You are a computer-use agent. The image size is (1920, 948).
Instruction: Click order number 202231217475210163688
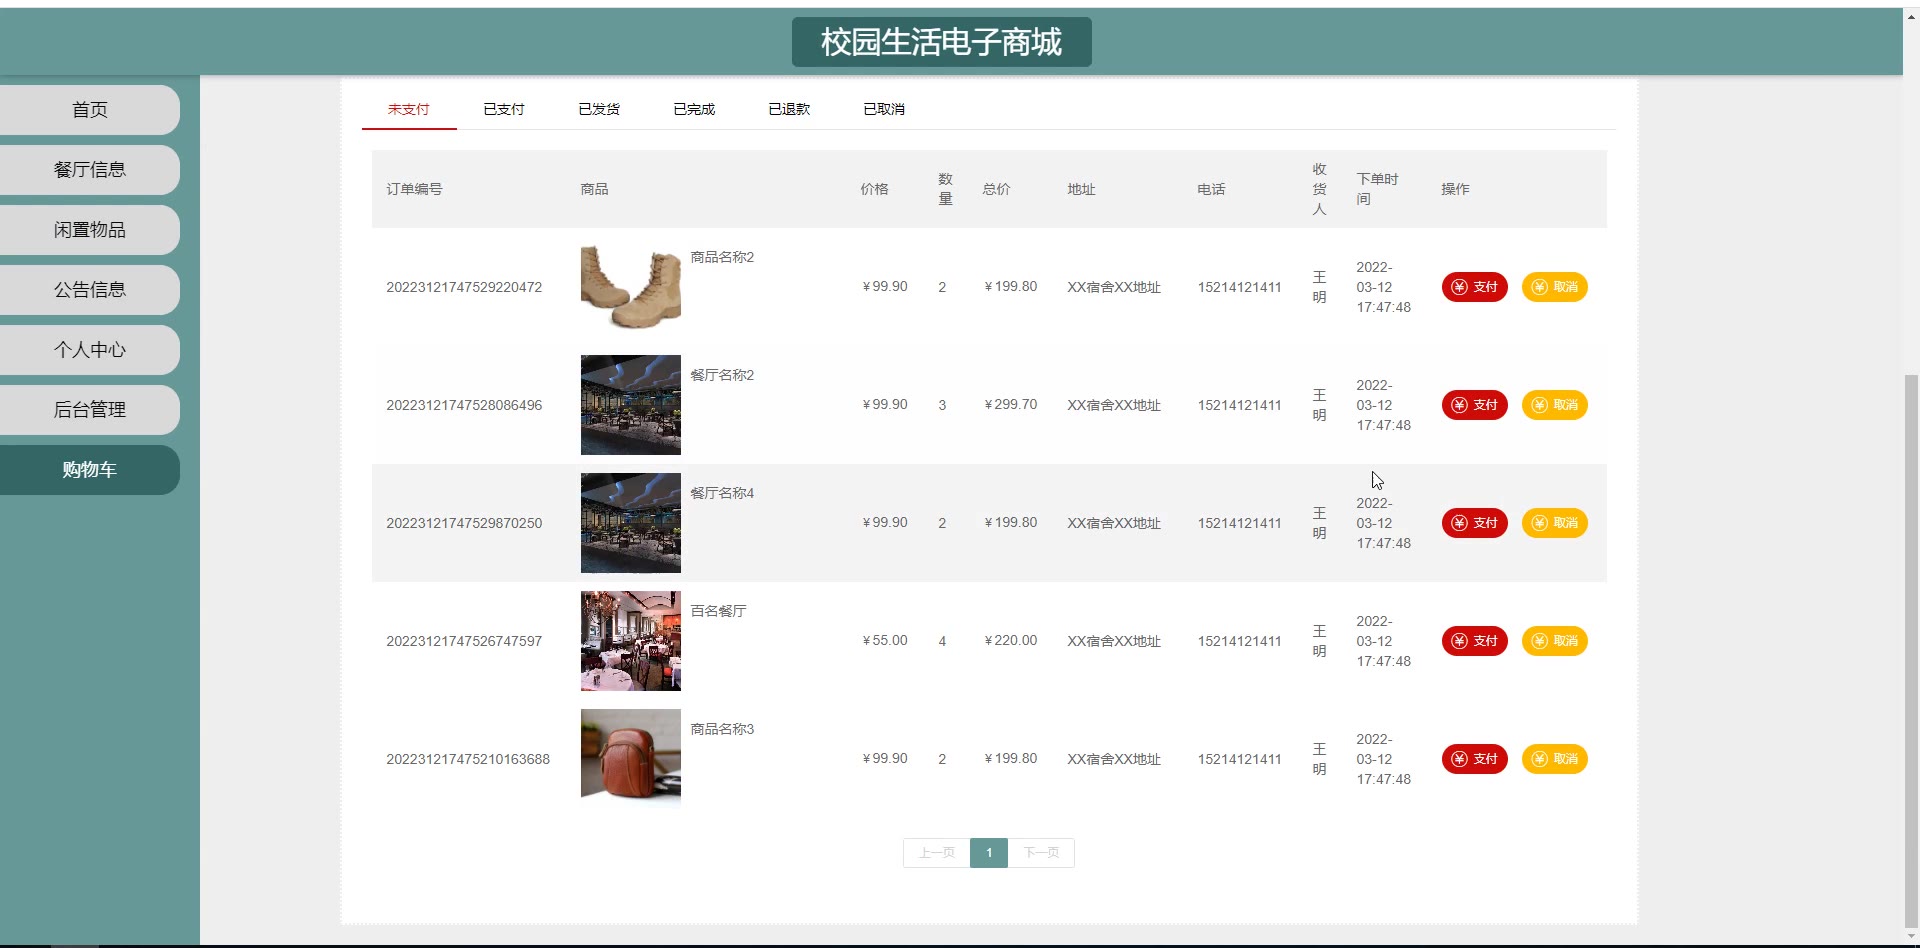[468, 759]
